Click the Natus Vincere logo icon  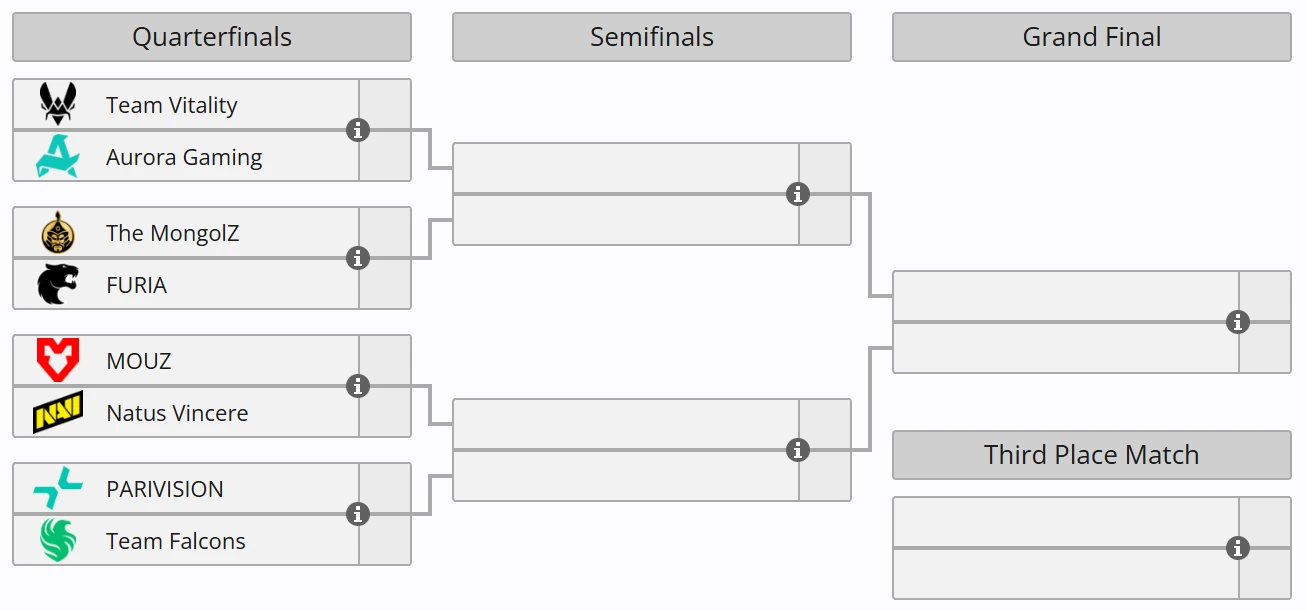[58, 413]
